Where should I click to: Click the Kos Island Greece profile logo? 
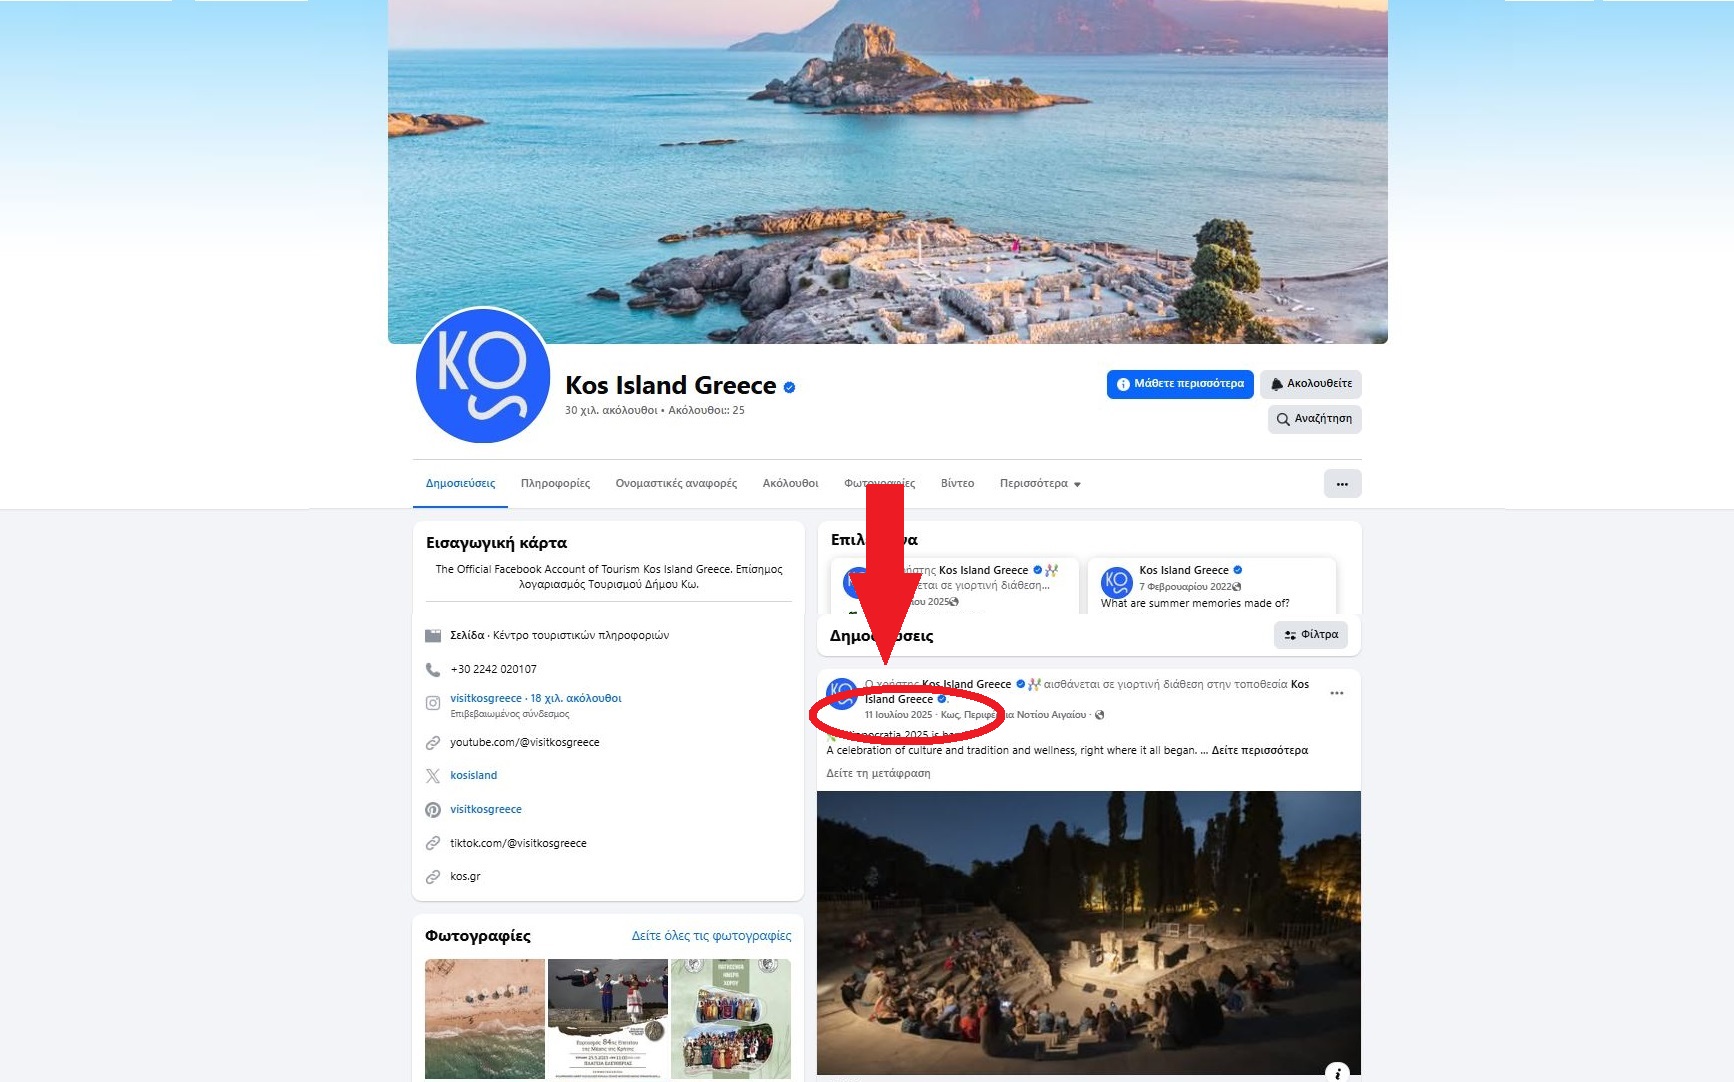(483, 376)
